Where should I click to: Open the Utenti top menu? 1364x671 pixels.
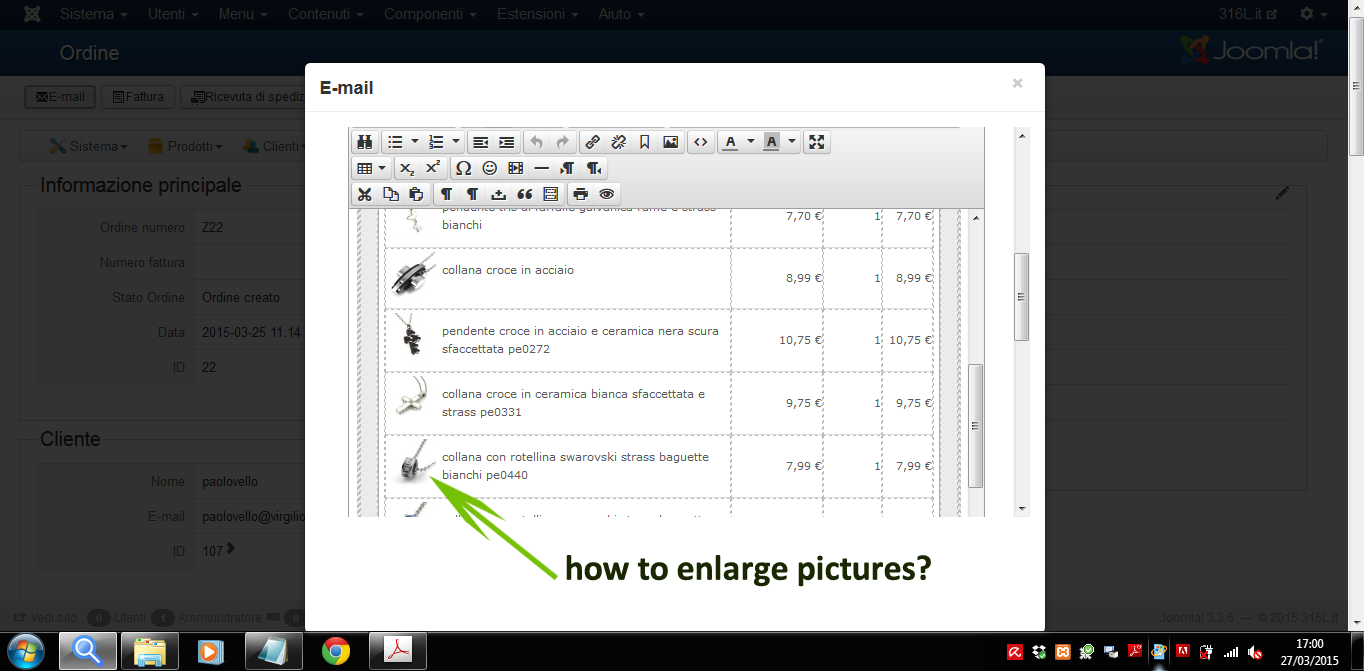(x=173, y=14)
